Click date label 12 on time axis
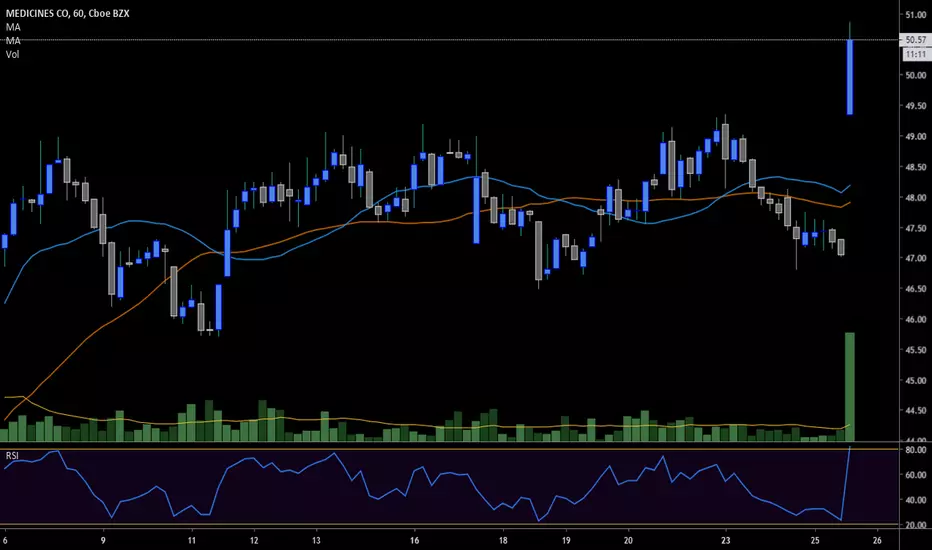This screenshot has height=550, width=932. 254,540
